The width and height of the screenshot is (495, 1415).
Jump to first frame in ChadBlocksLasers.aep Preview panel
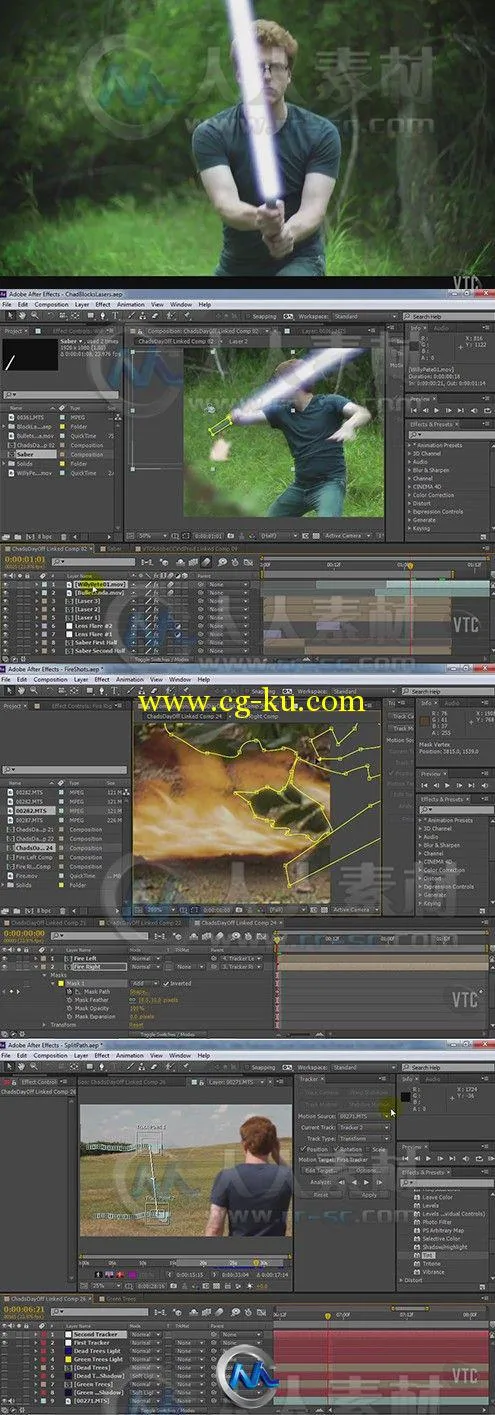[414, 410]
